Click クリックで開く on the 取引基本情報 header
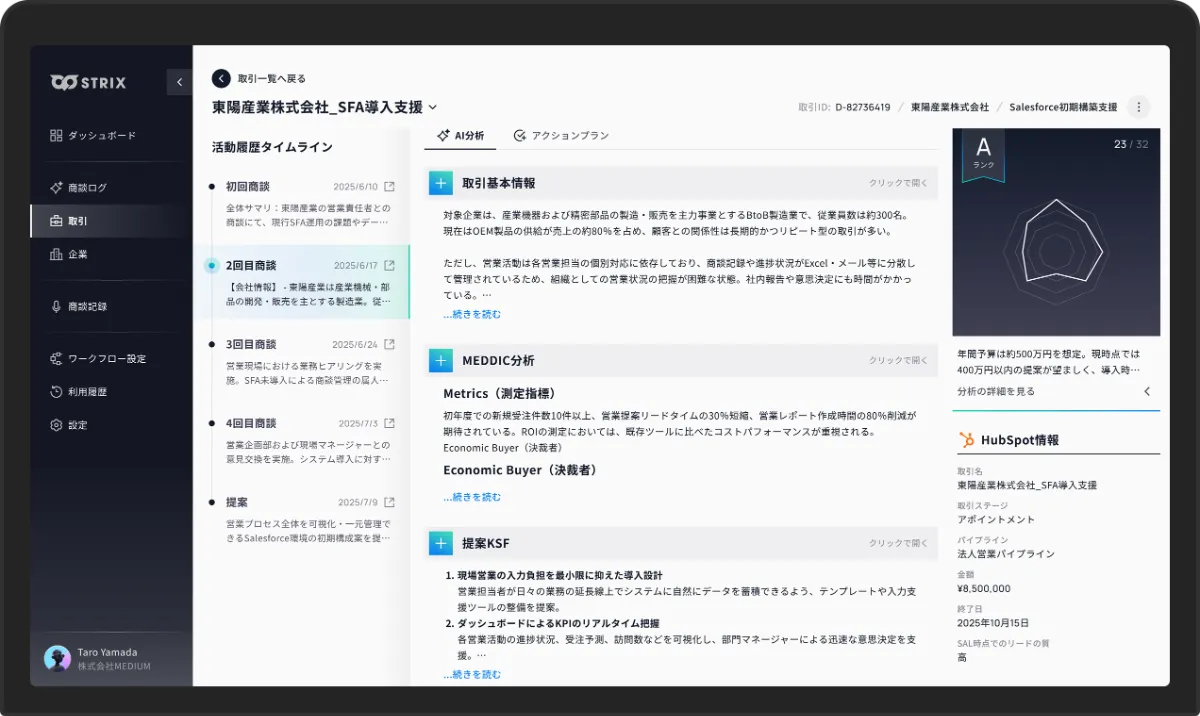The width and height of the screenshot is (1200, 716). (x=898, y=183)
